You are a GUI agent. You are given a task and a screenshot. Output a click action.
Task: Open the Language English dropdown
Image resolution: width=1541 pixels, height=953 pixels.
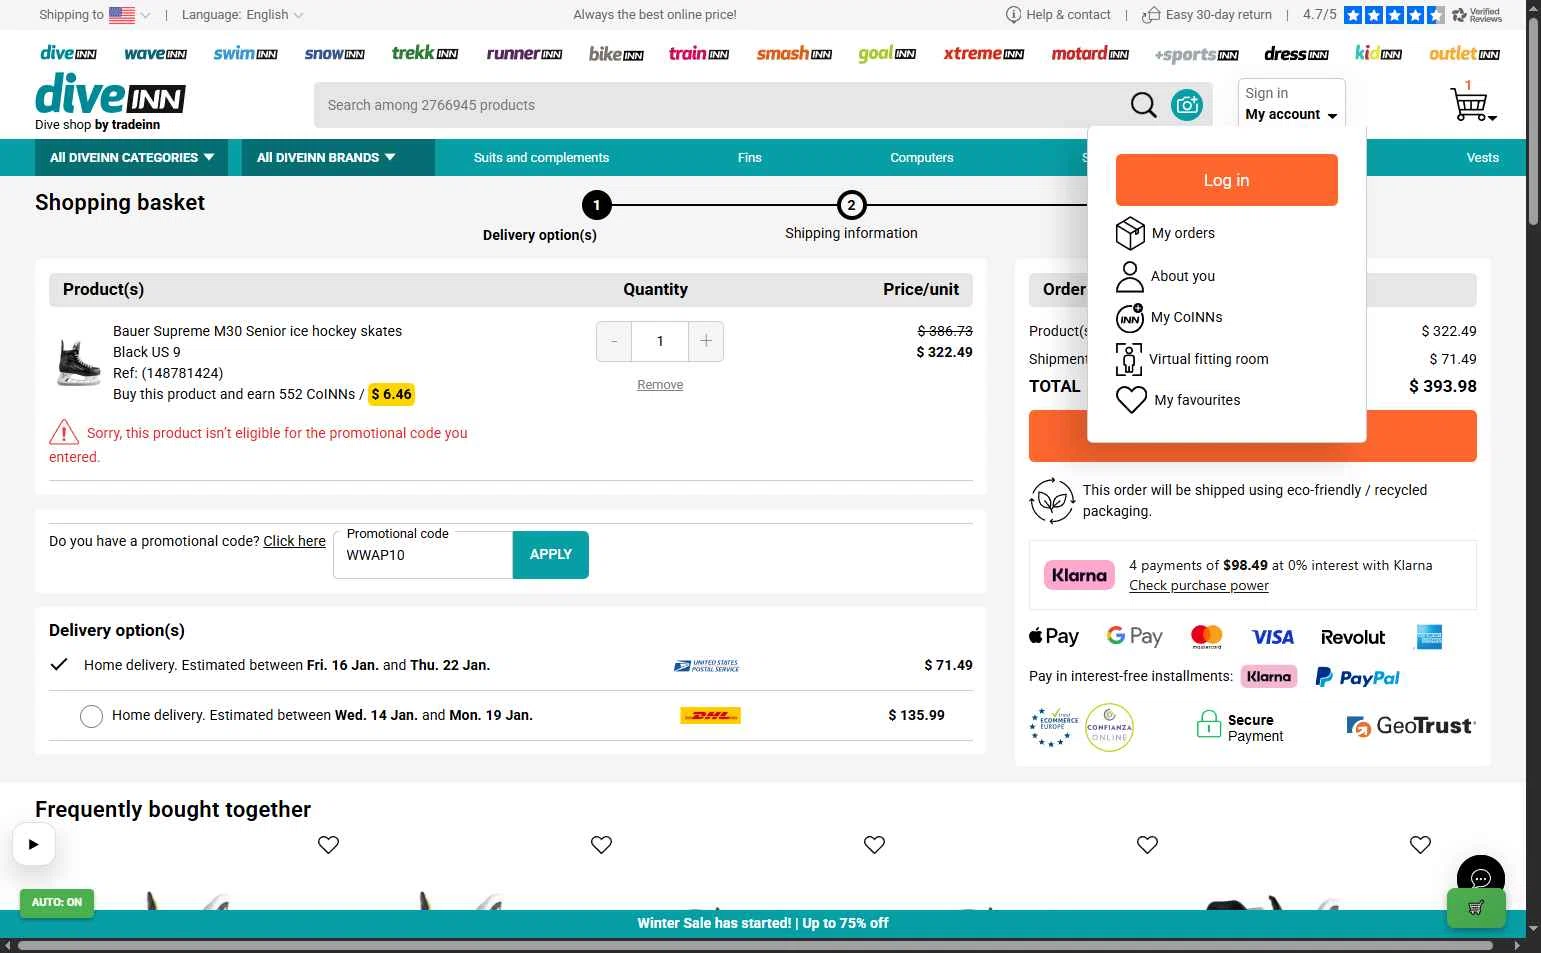243,15
